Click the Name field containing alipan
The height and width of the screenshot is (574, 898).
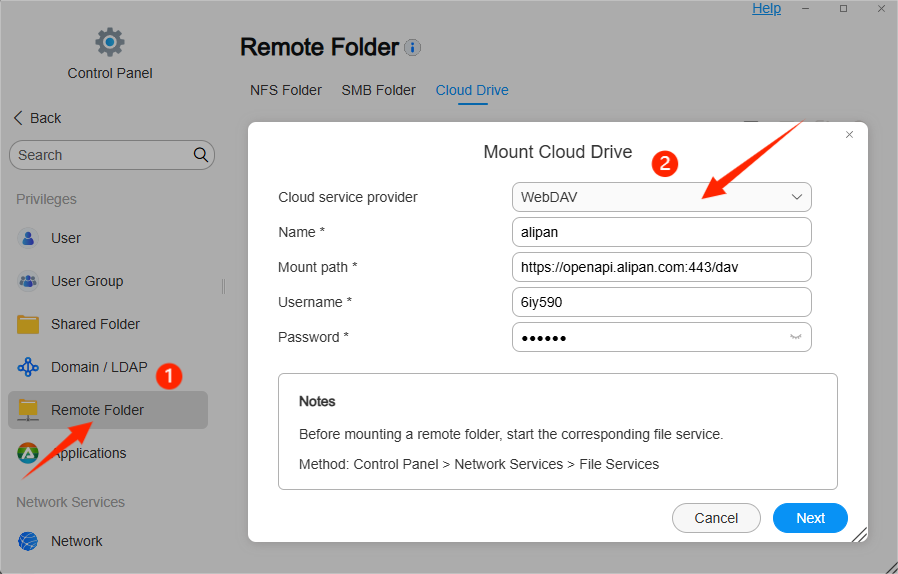click(x=661, y=232)
